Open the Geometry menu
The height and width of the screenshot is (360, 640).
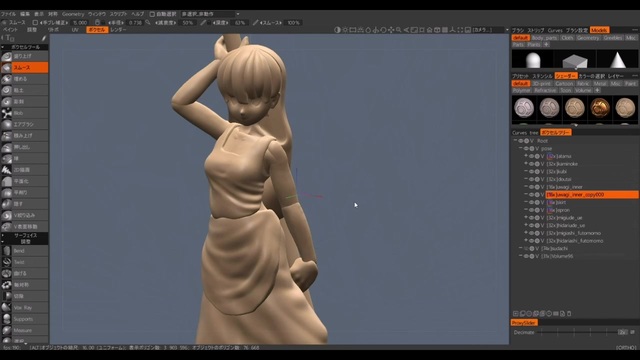tap(73, 14)
